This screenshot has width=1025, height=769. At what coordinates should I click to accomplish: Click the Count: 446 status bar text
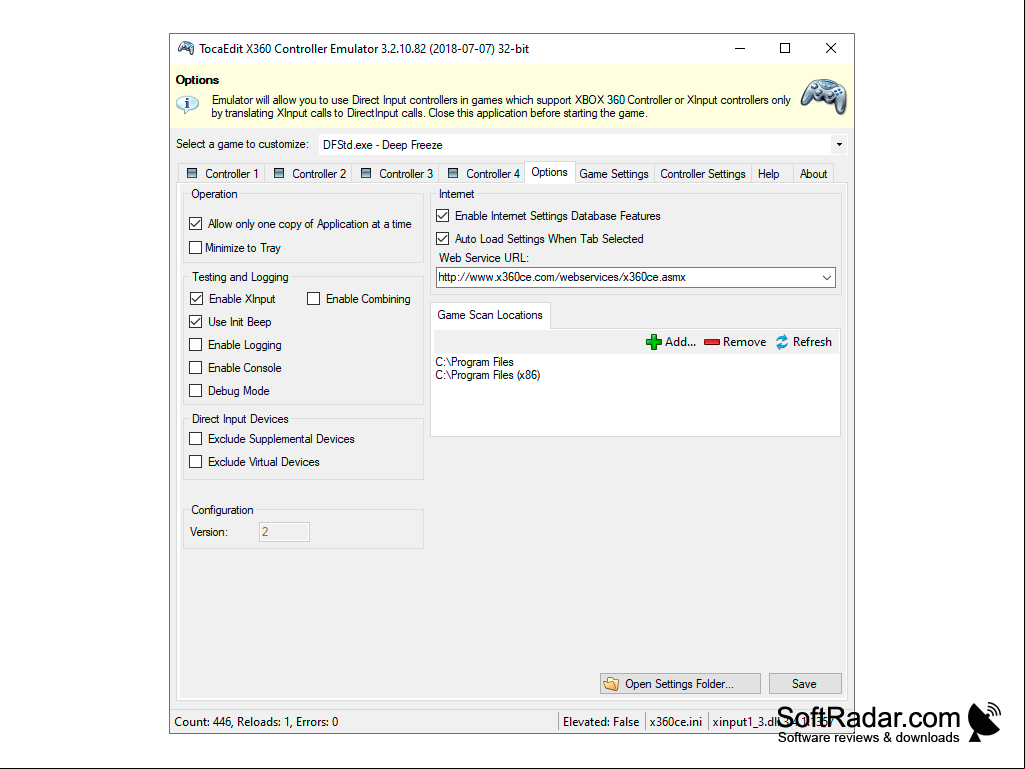coord(256,722)
